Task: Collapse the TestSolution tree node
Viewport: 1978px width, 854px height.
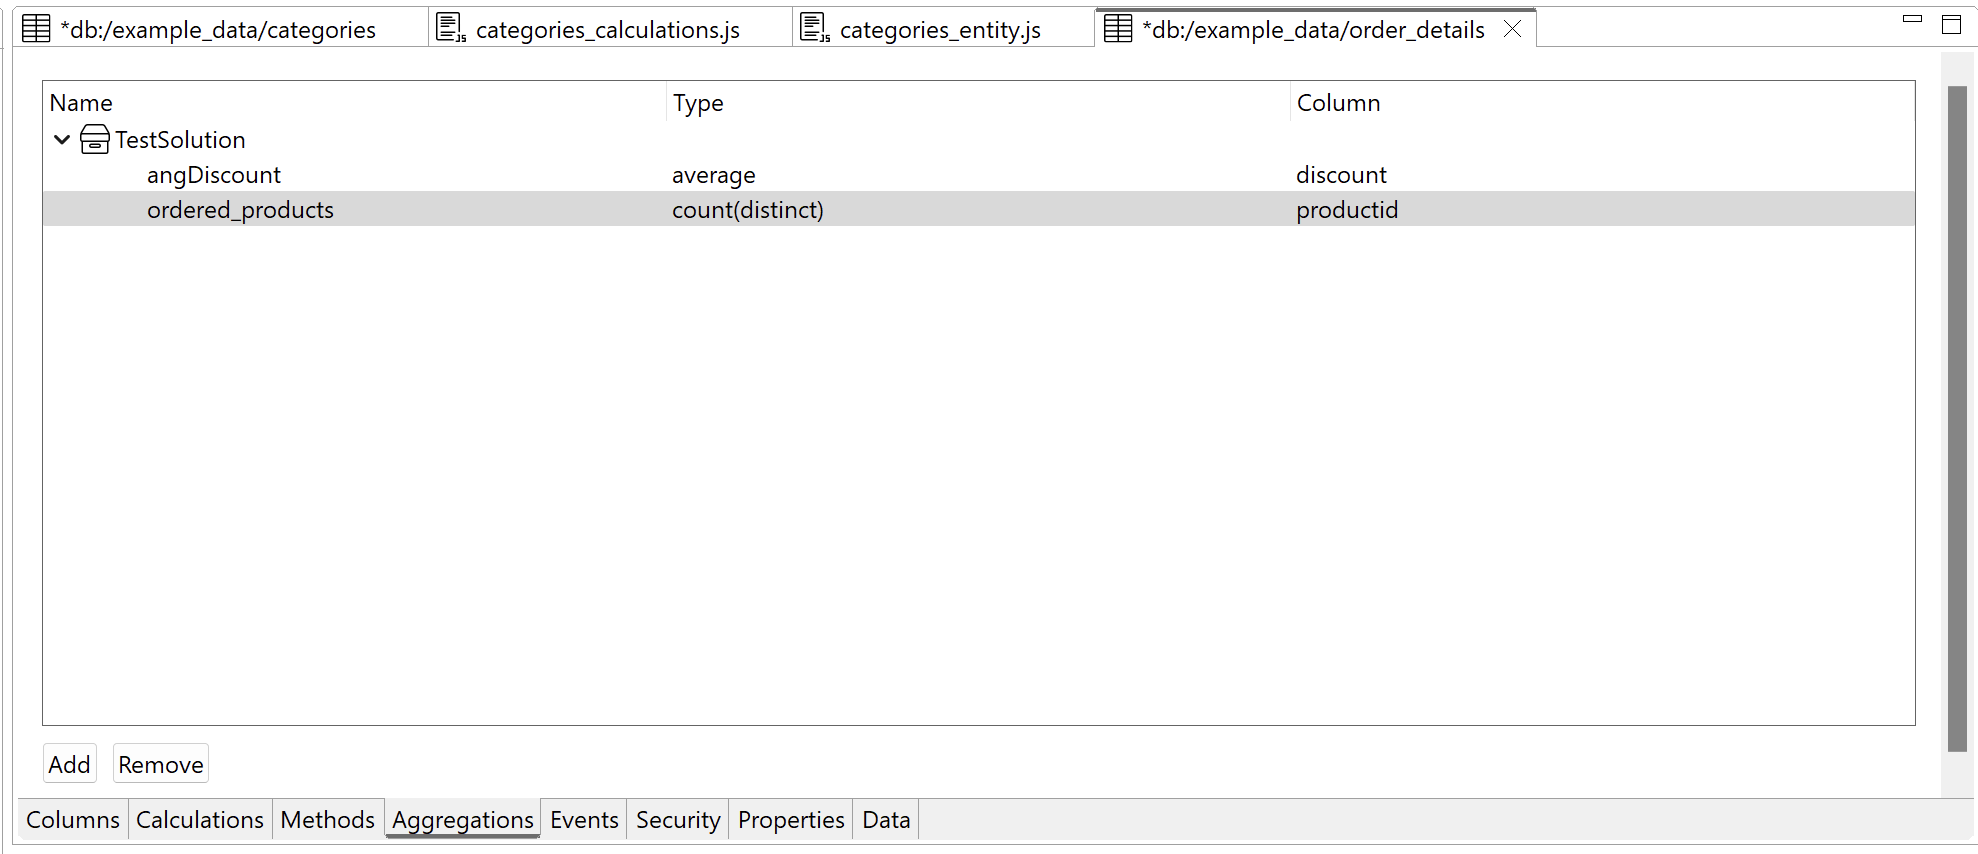Action: click(62, 139)
